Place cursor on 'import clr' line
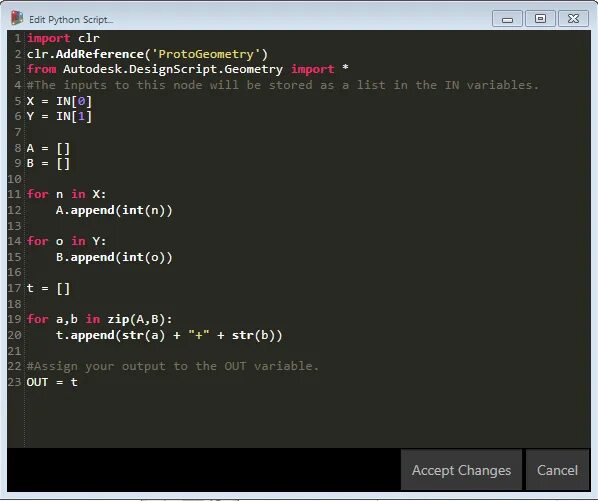 (63, 38)
